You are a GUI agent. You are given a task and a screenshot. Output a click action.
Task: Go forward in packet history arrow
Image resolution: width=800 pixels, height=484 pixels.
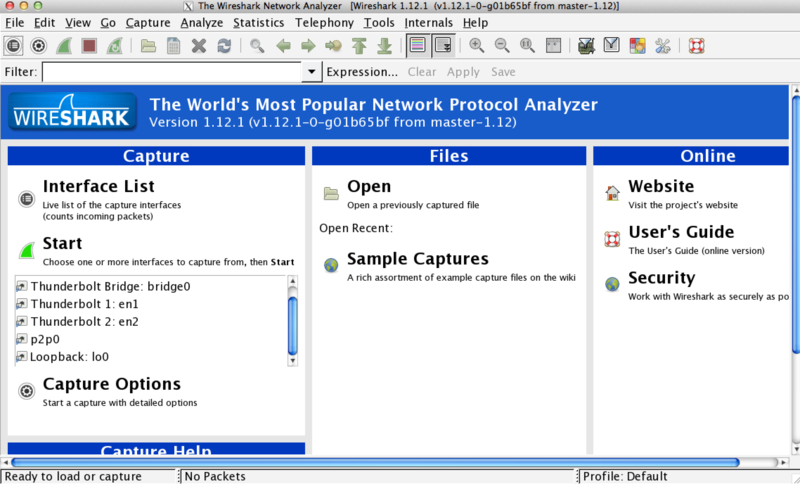308,46
